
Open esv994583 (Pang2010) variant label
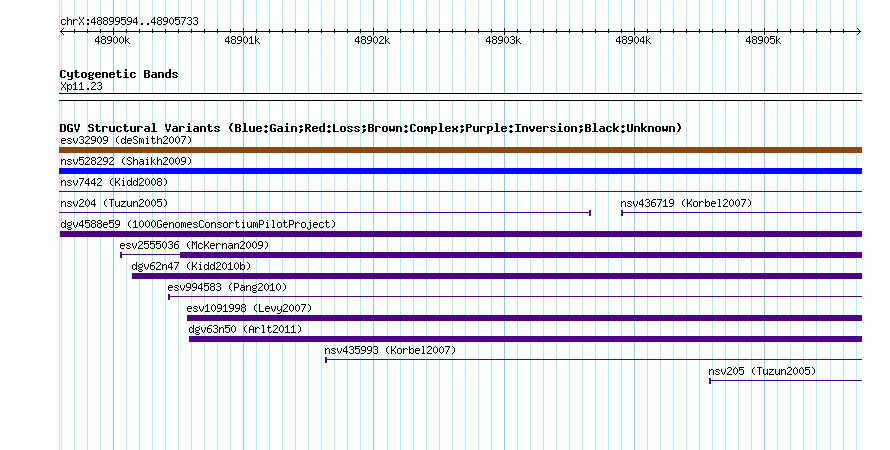pyautogui.click(x=227, y=287)
